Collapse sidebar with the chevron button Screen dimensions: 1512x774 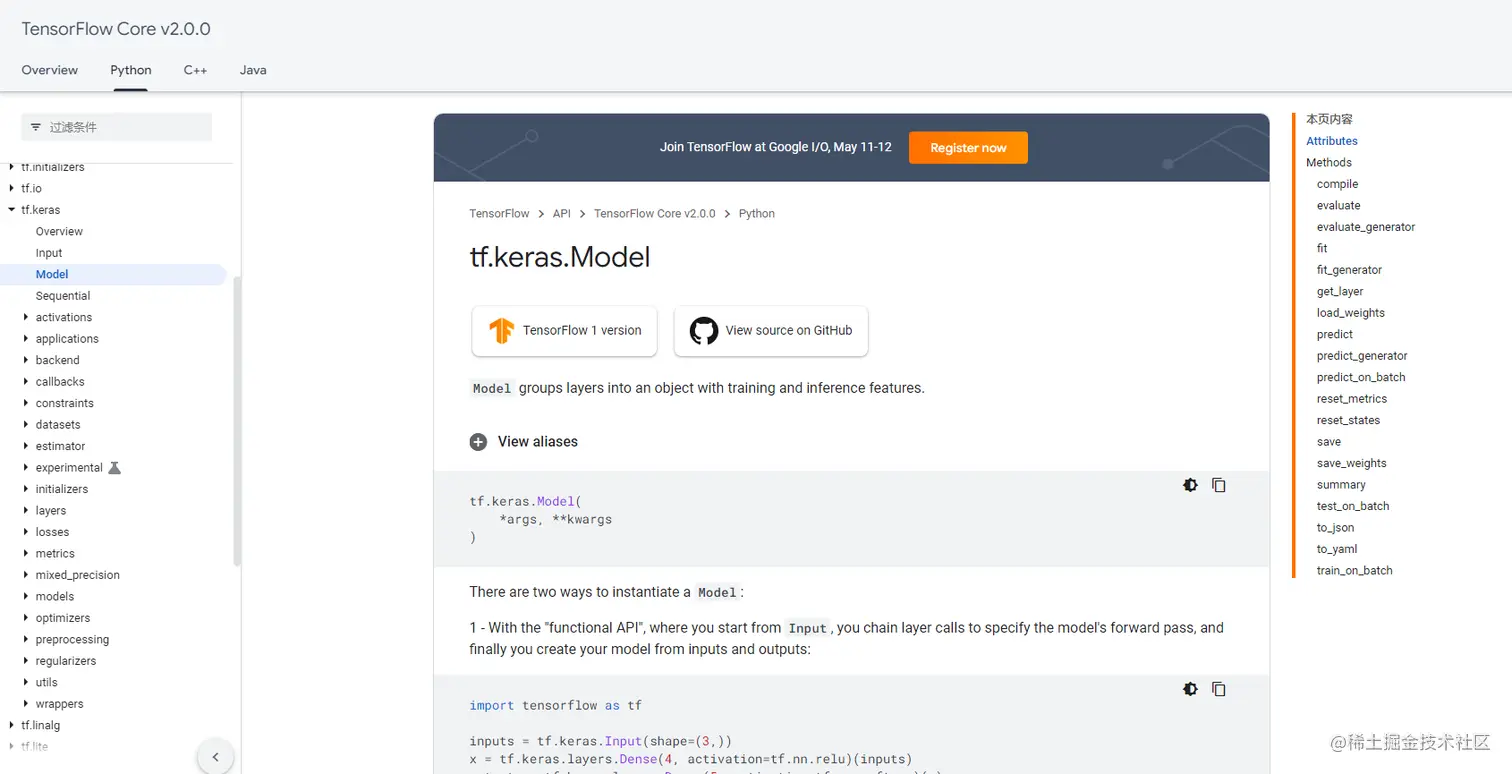[215, 757]
